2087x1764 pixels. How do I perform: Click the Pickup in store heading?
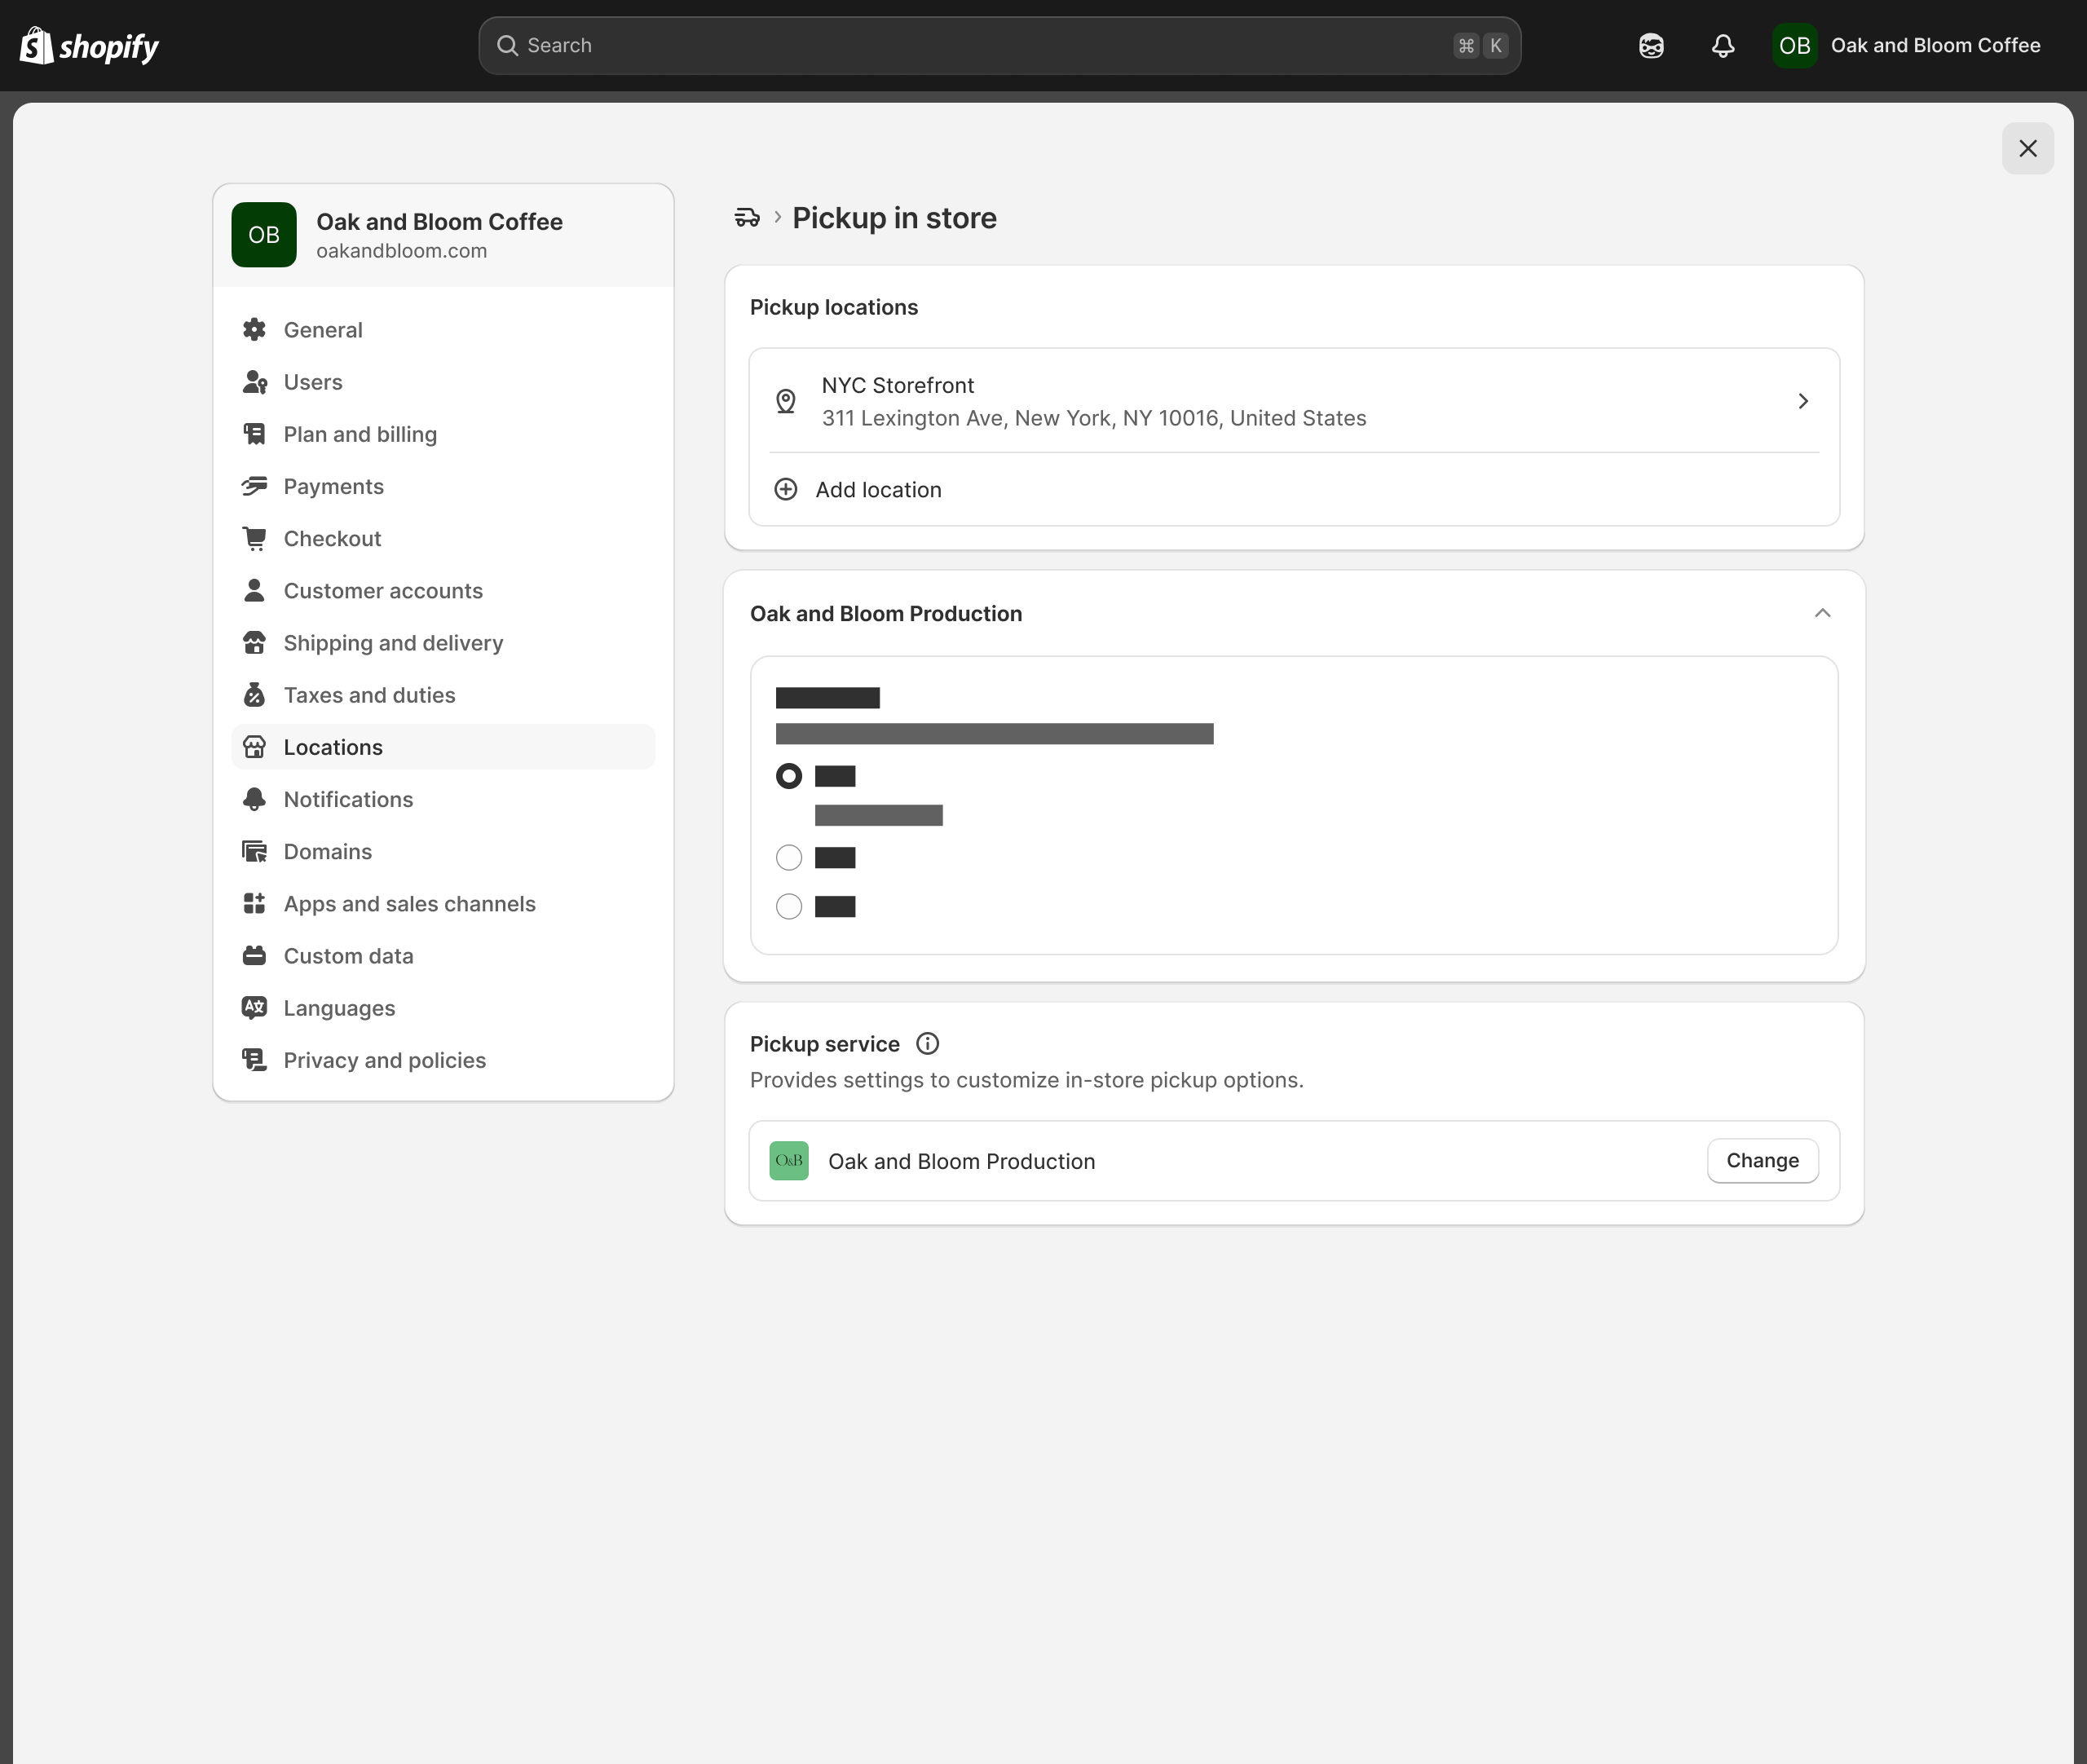894,218
